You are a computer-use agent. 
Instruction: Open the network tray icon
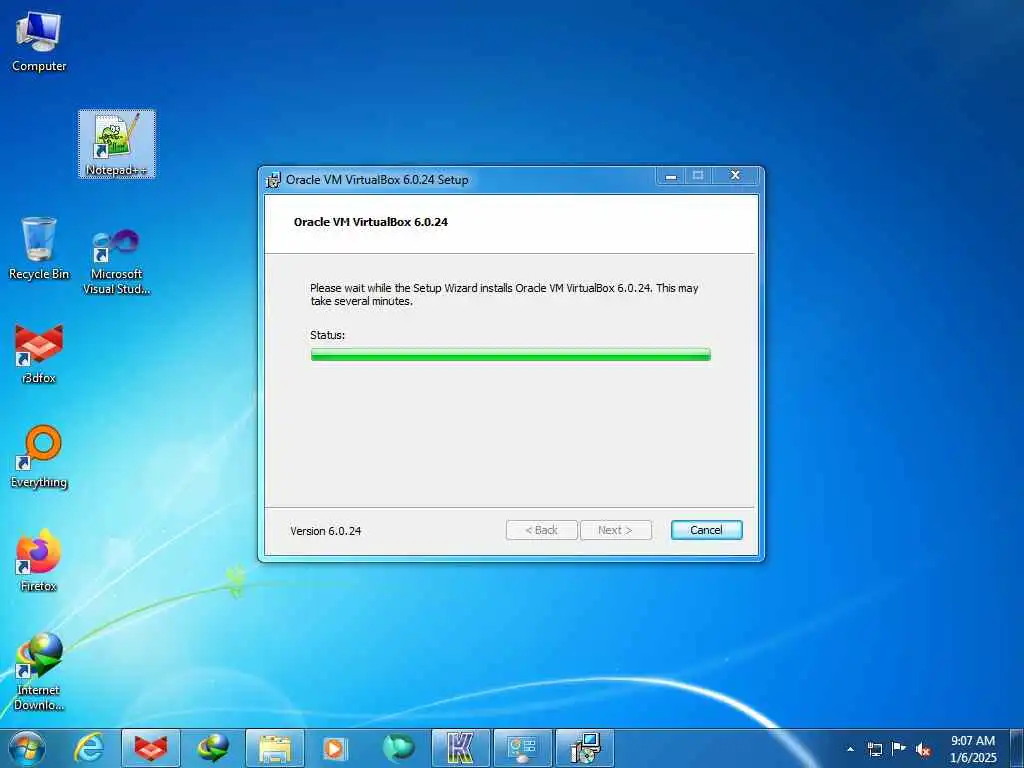click(x=874, y=749)
